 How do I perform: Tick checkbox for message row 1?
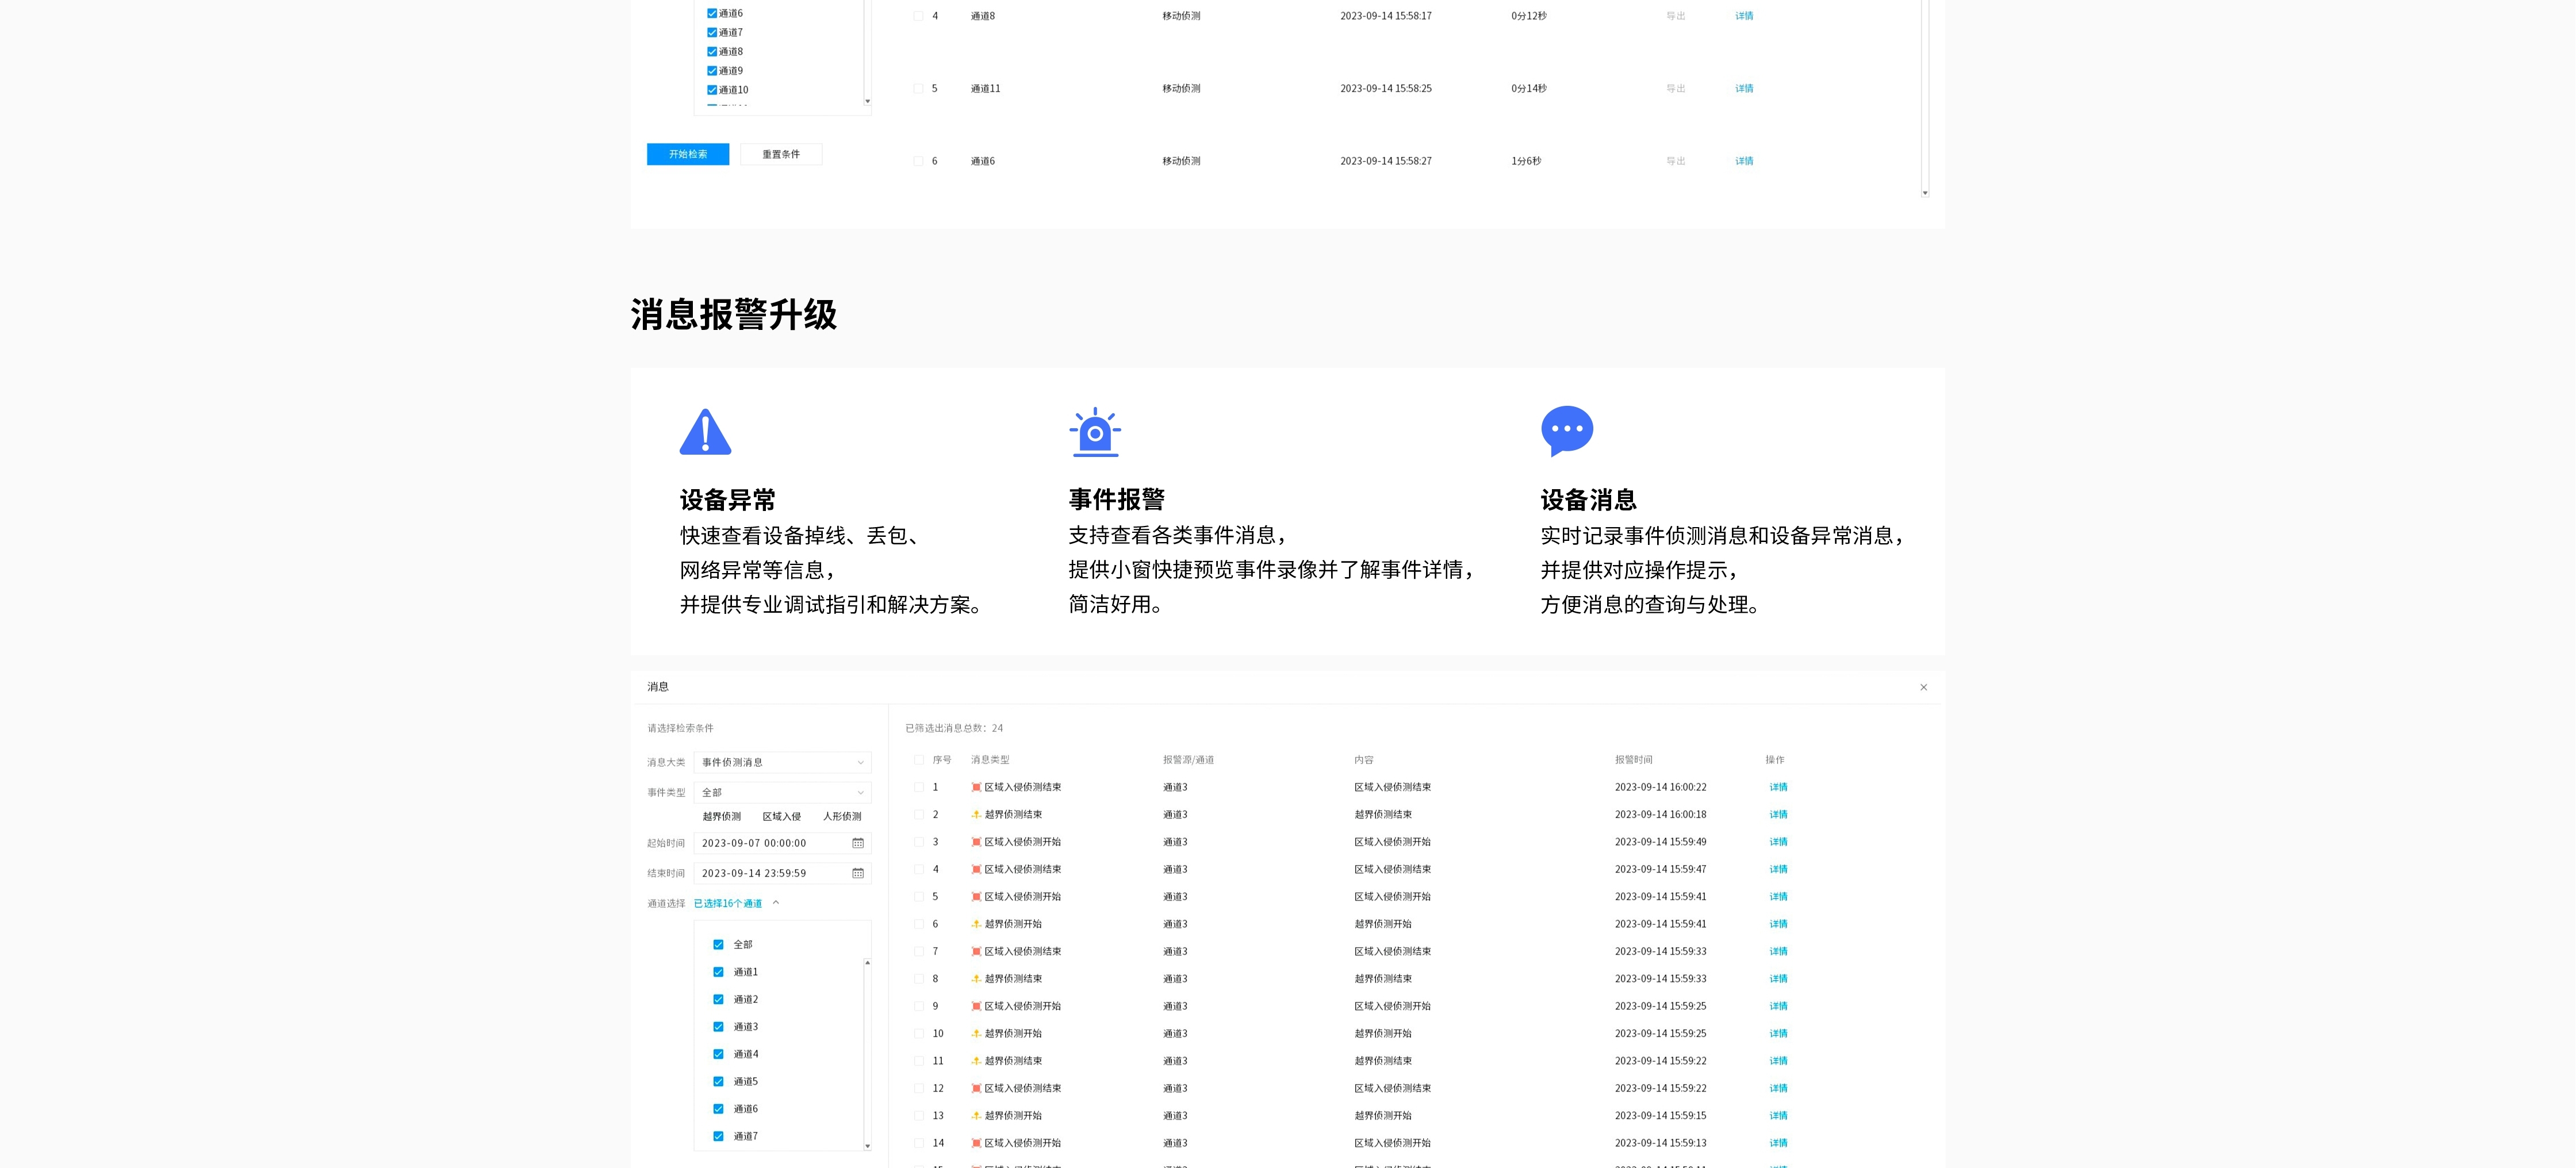(x=919, y=787)
